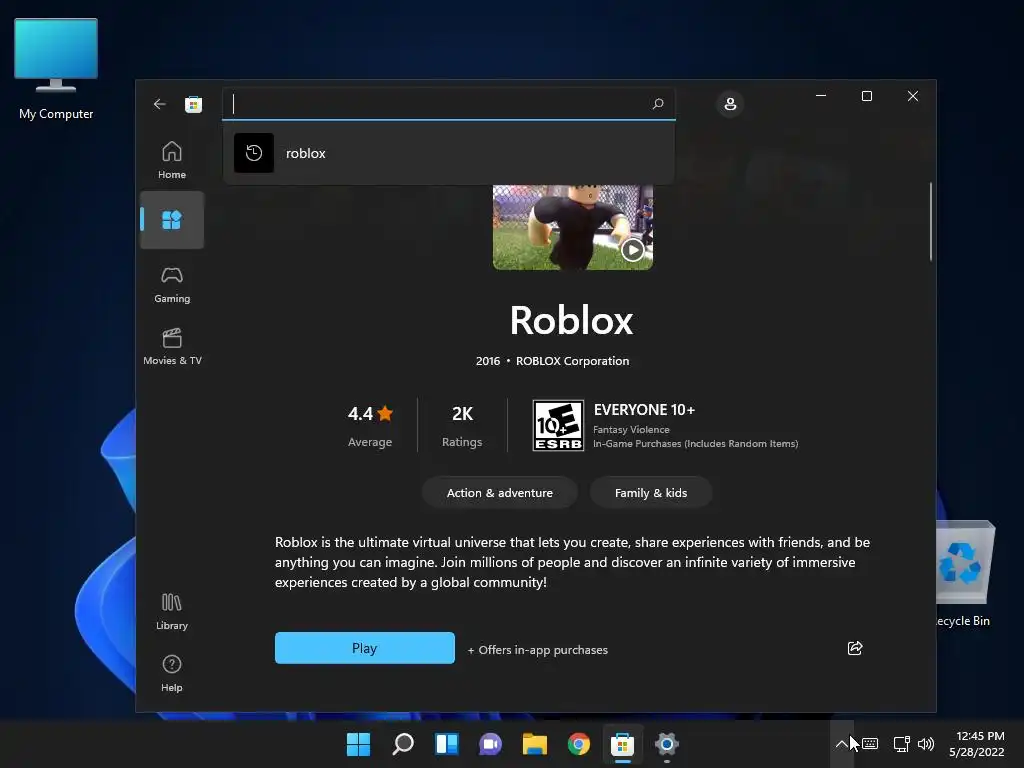Click the touch keyboard tray icon
The width and height of the screenshot is (1024, 768).
point(870,744)
